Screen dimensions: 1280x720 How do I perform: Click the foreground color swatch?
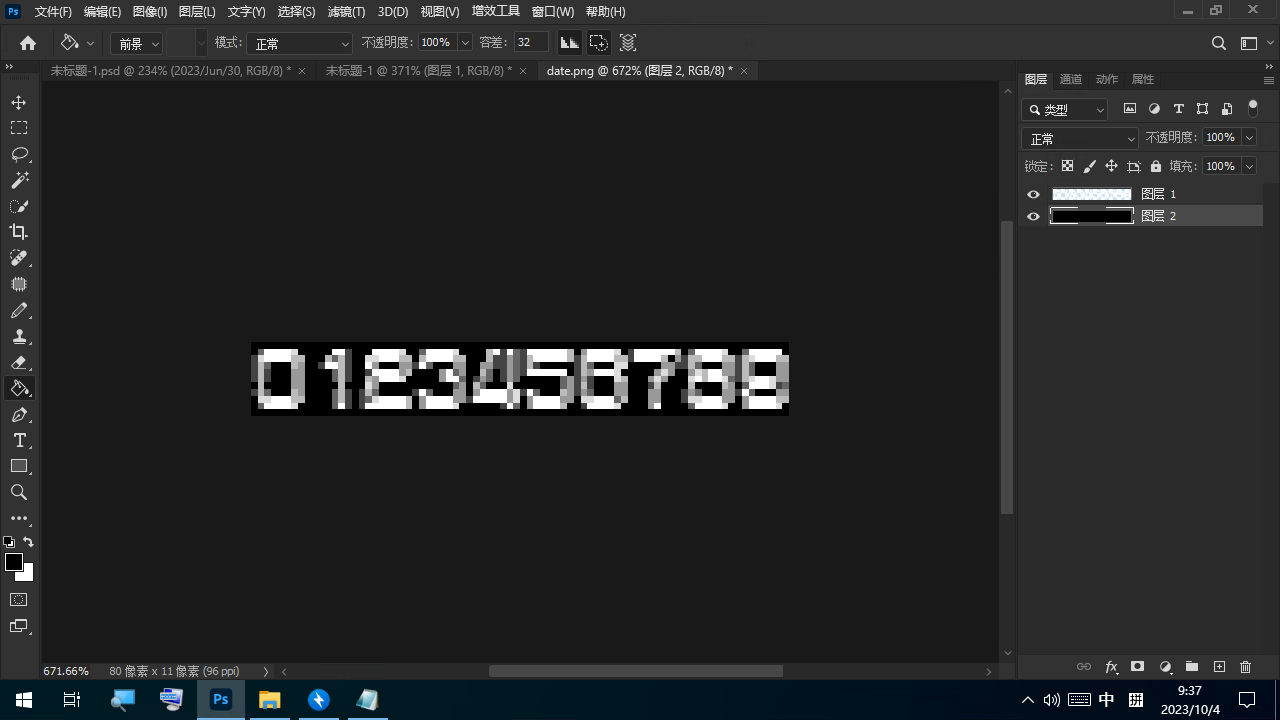(14, 563)
